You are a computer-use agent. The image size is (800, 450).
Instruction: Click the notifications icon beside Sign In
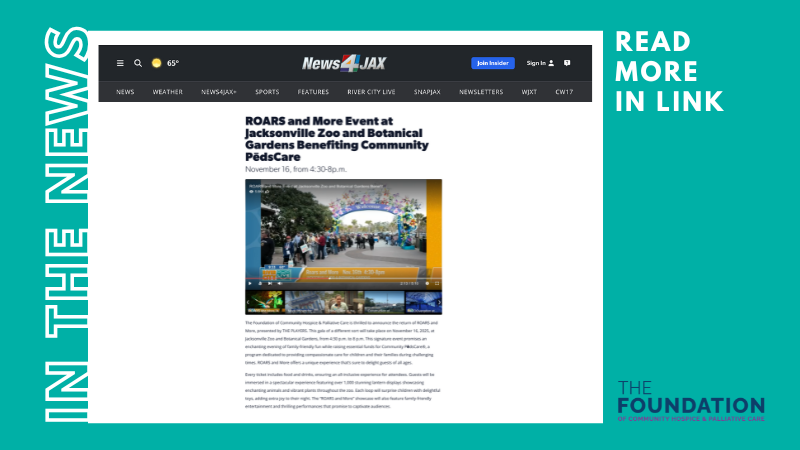point(567,63)
